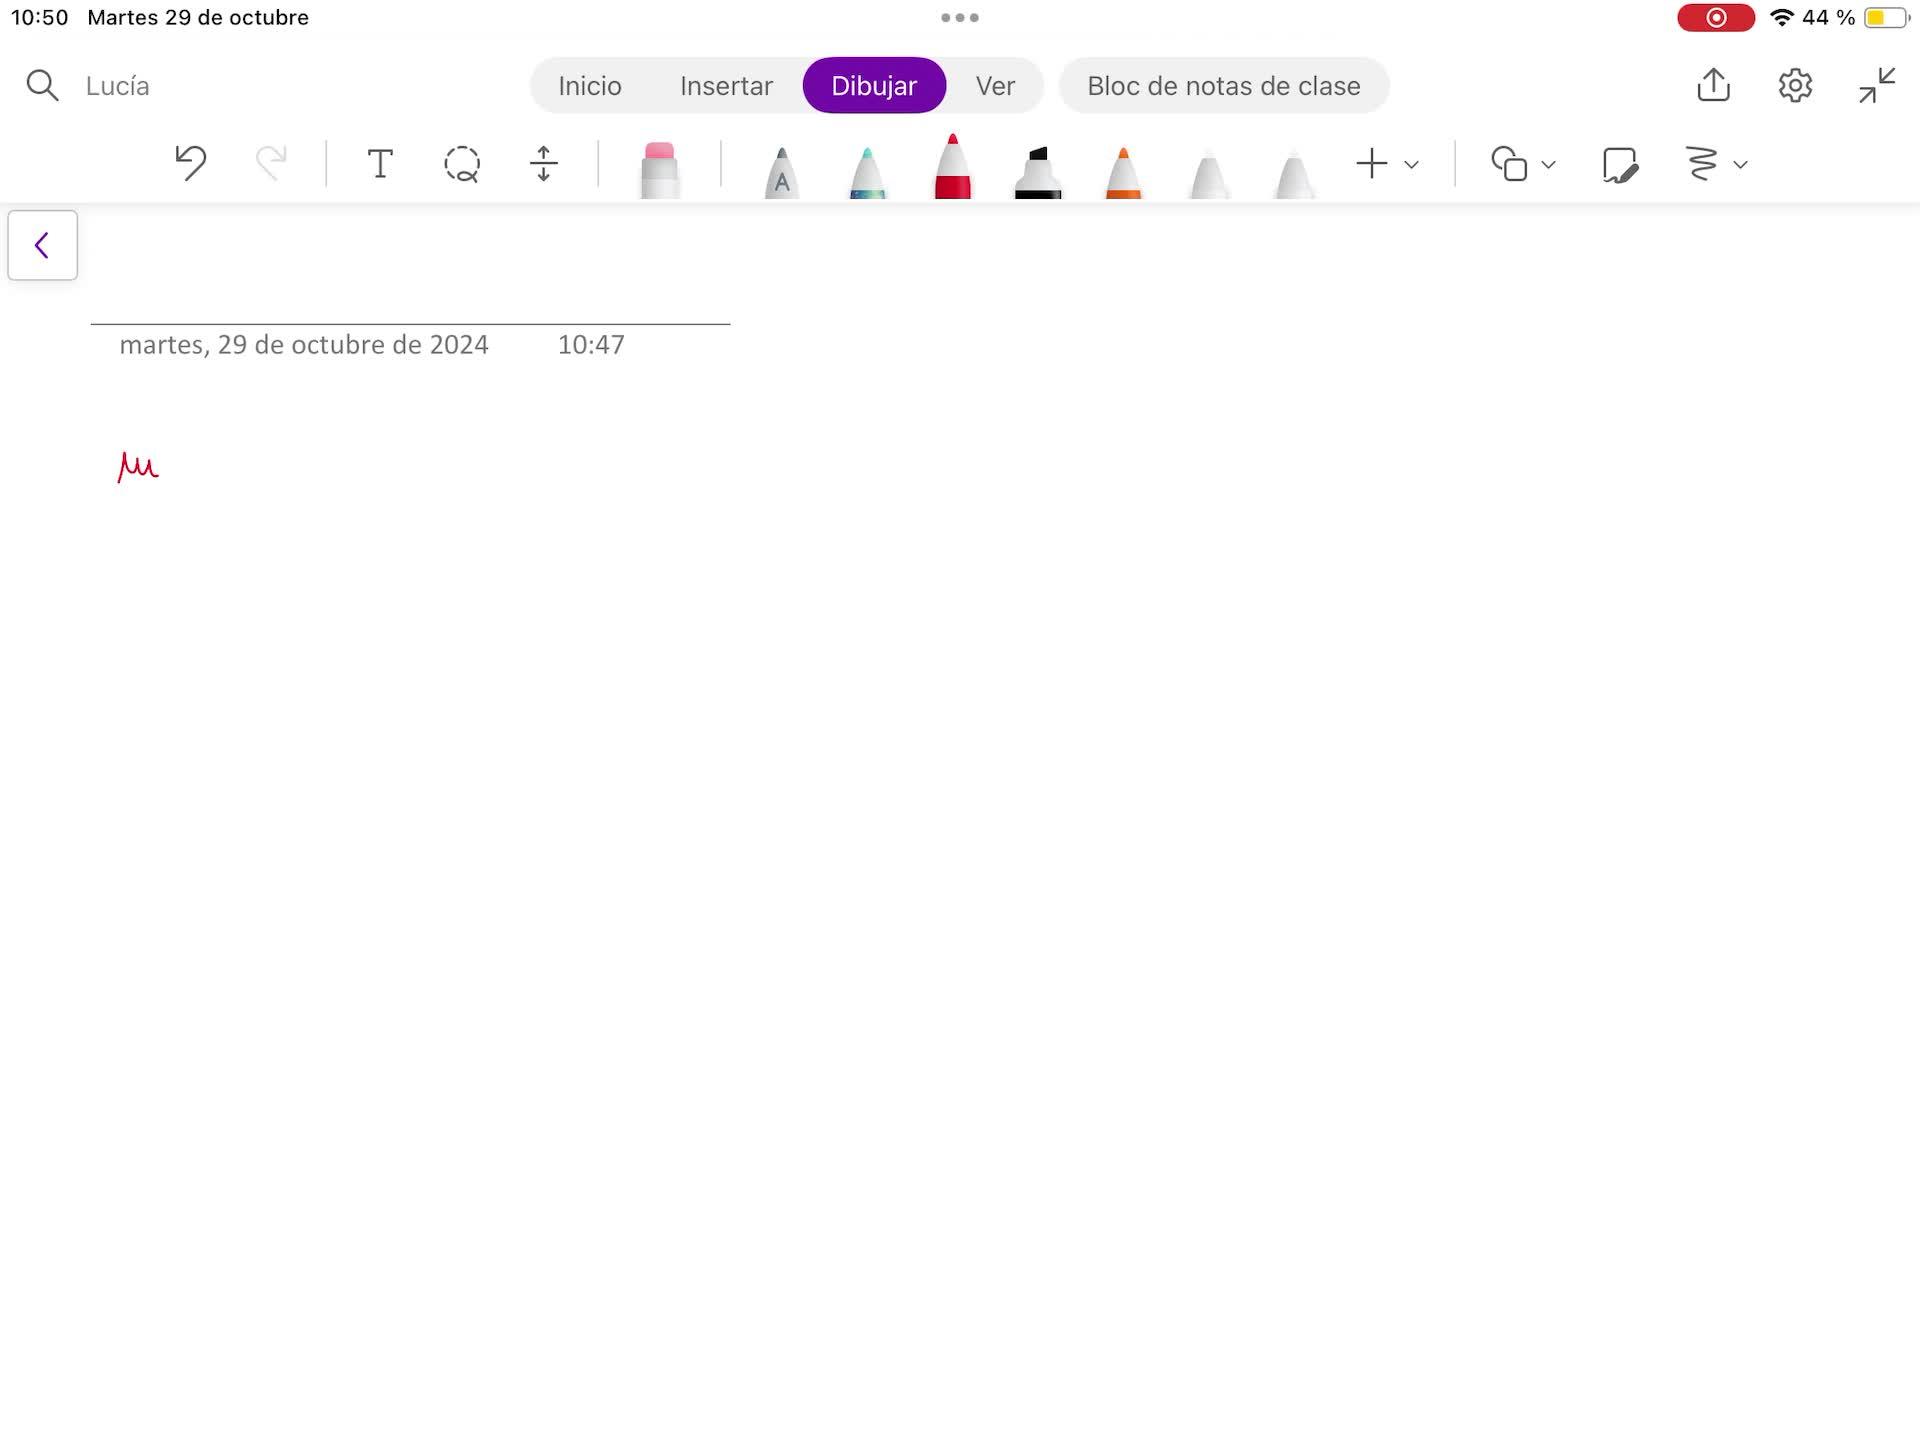Open the Ver tab
This screenshot has width=1920, height=1440.
click(x=994, y=86)
